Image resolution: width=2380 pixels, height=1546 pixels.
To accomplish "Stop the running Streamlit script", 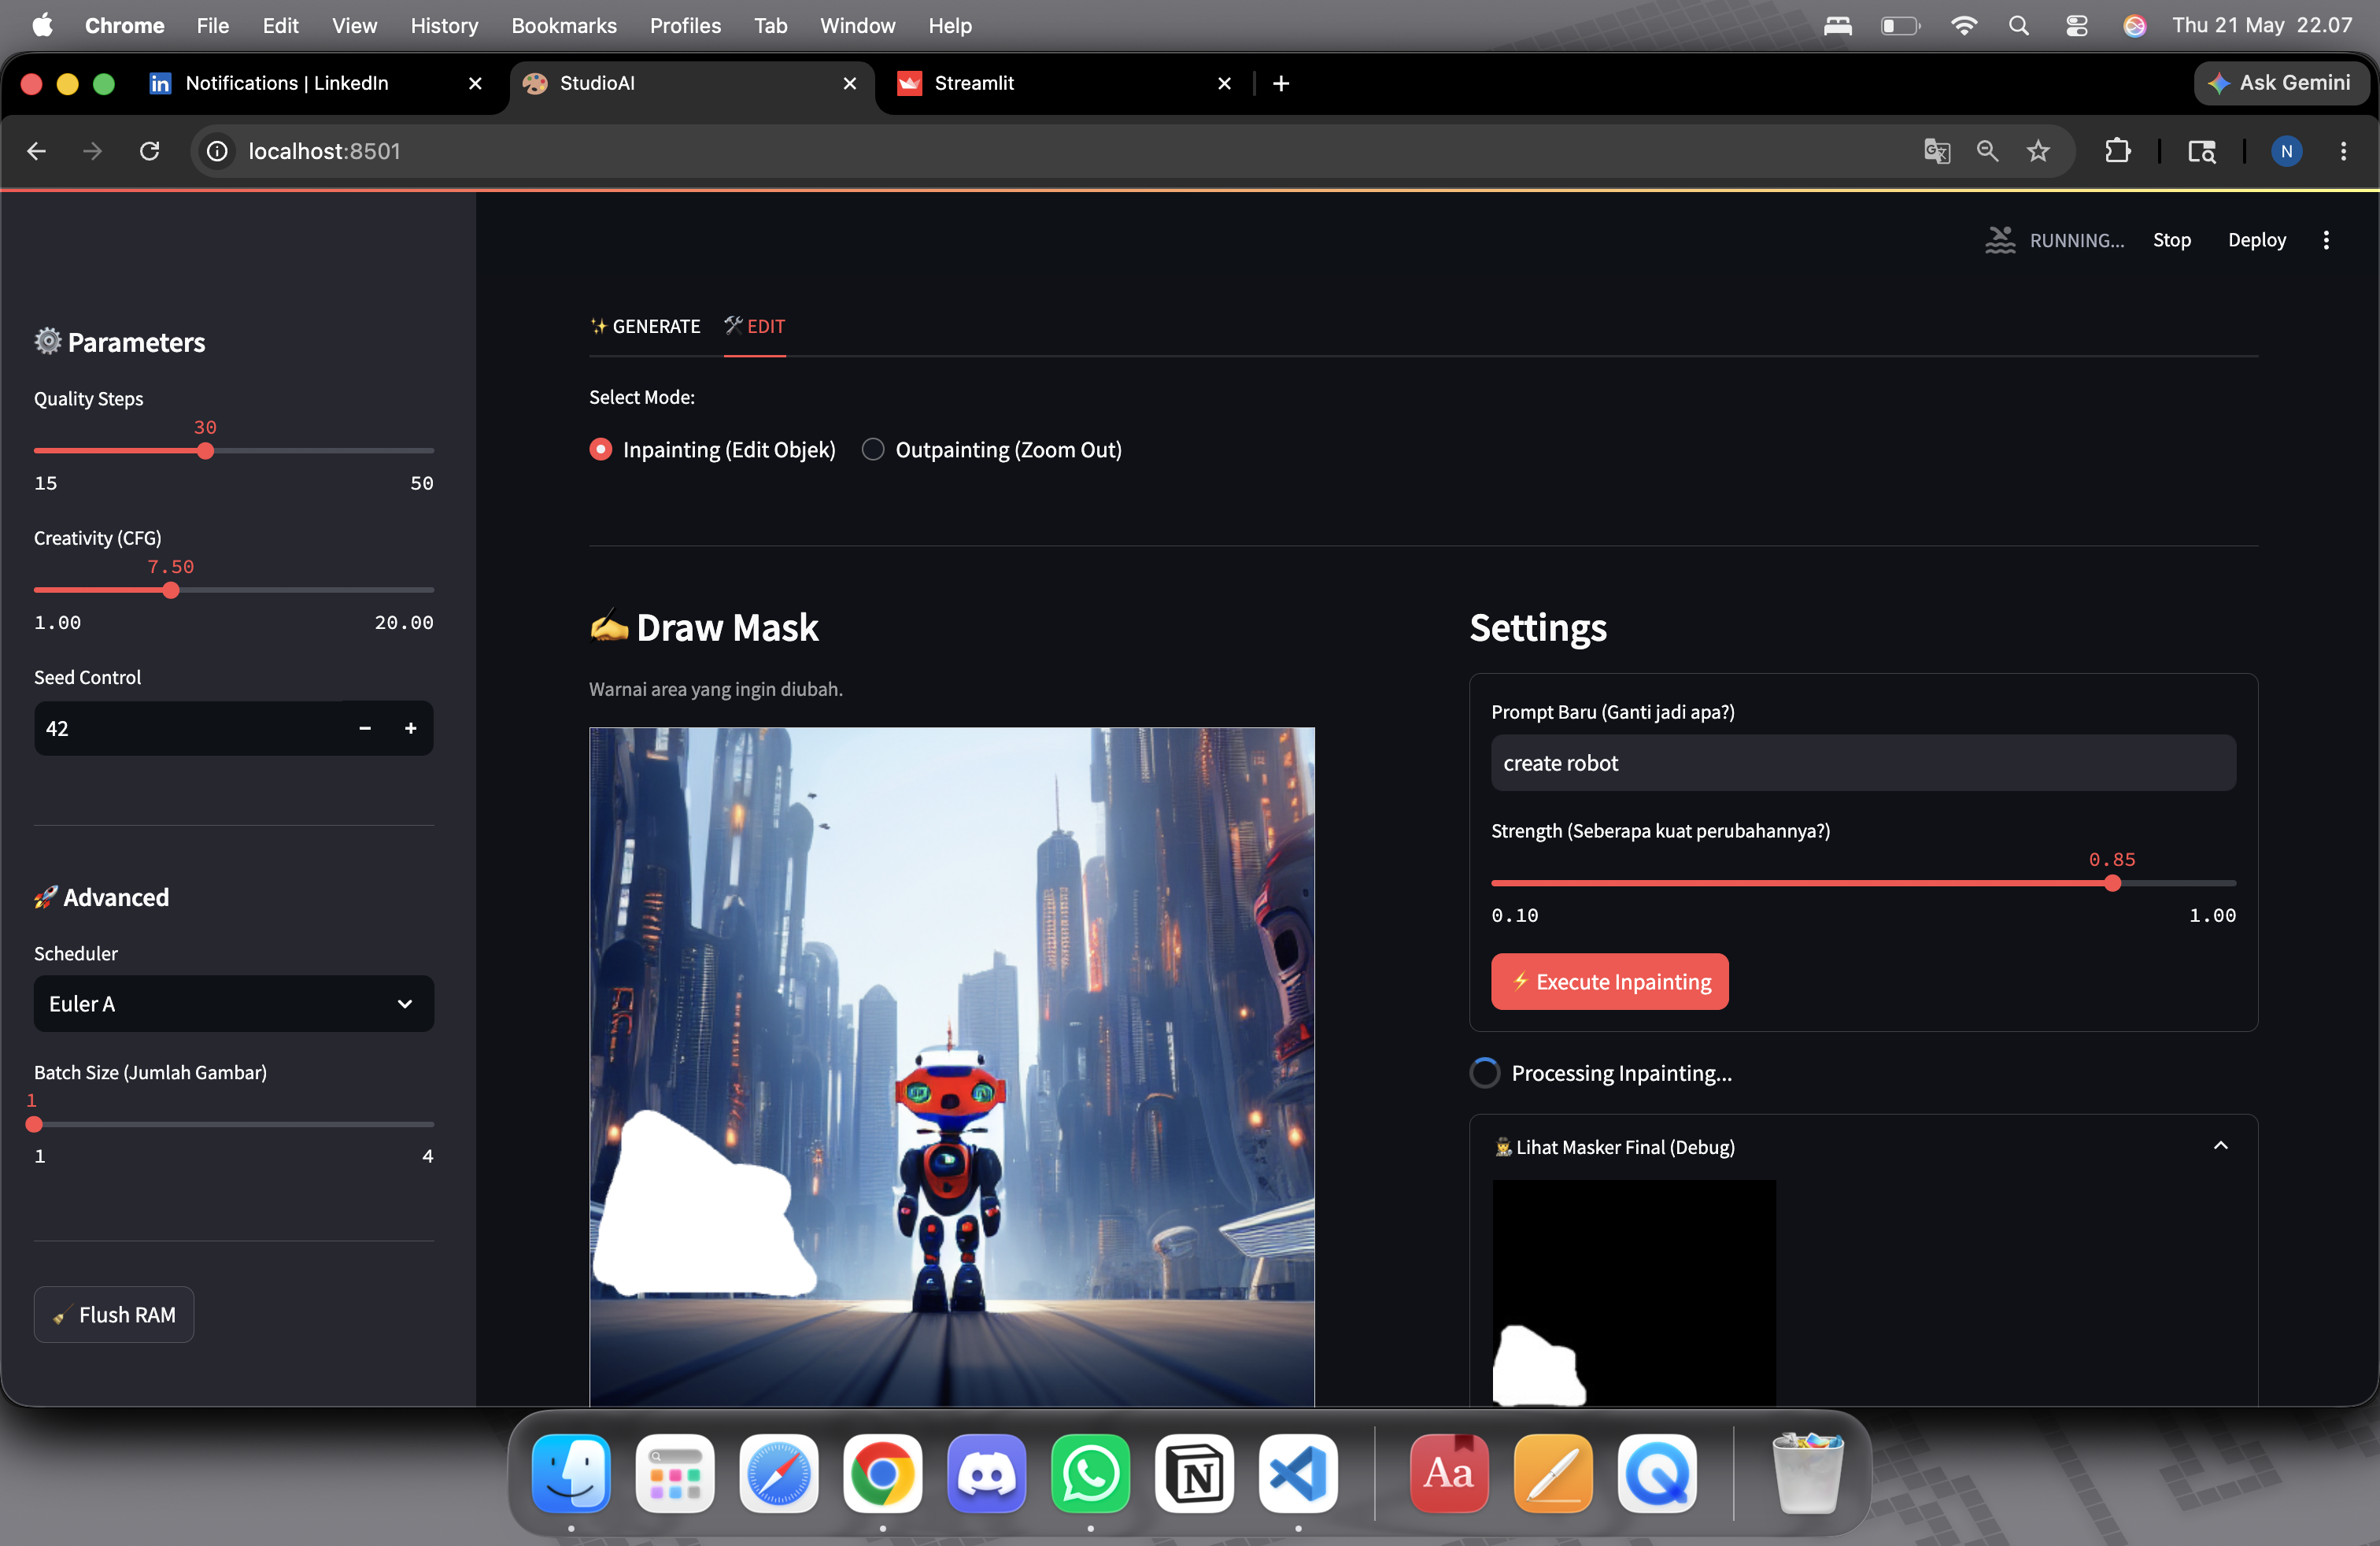I will click(2171, 240).
